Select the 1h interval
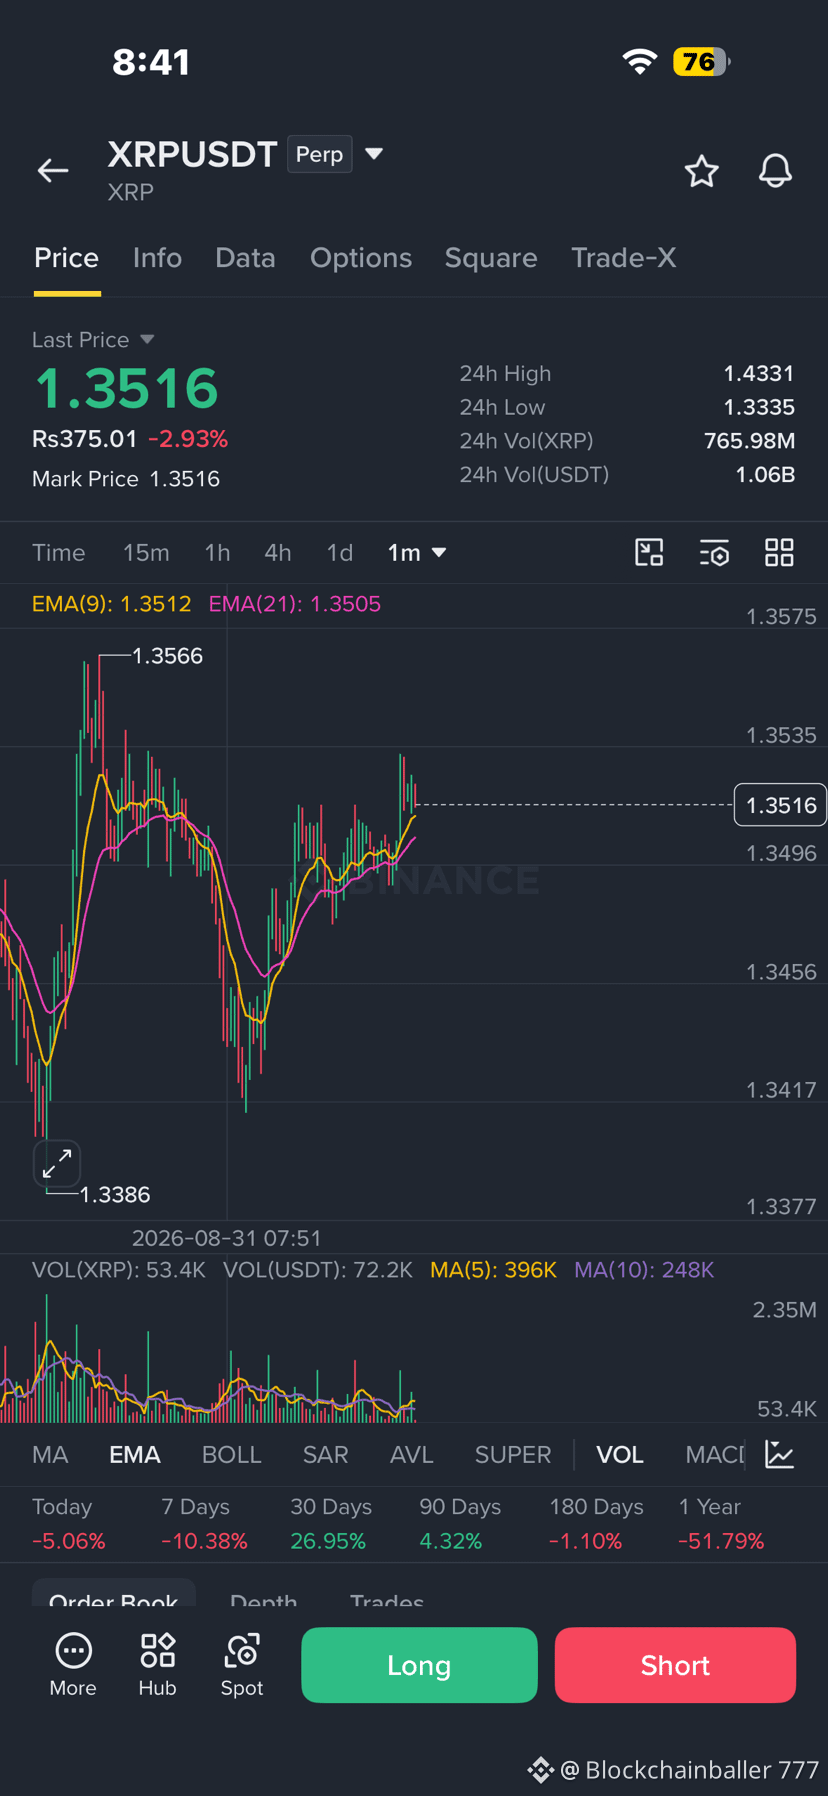Screen dimensions: 828x1796 (x=217, y=552)
